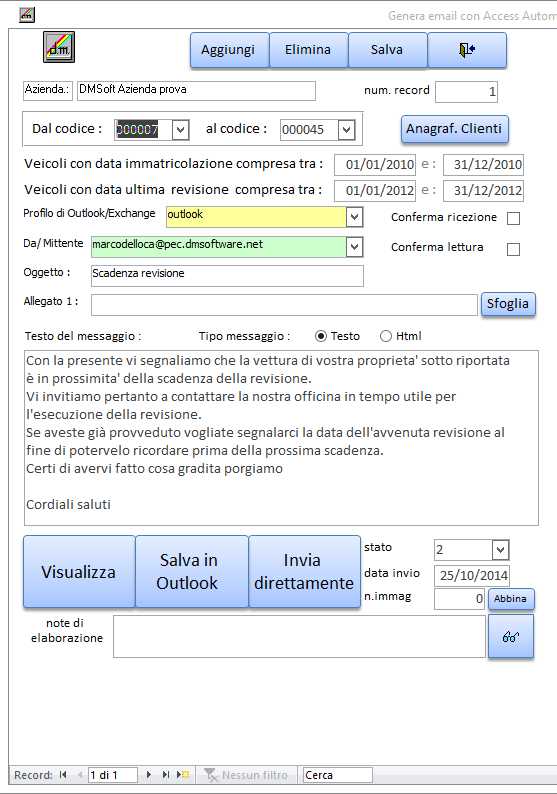Click the immatricolazione start date 01/01/2010
This screenshot has height=794, width=557.
tap(375, 165)
